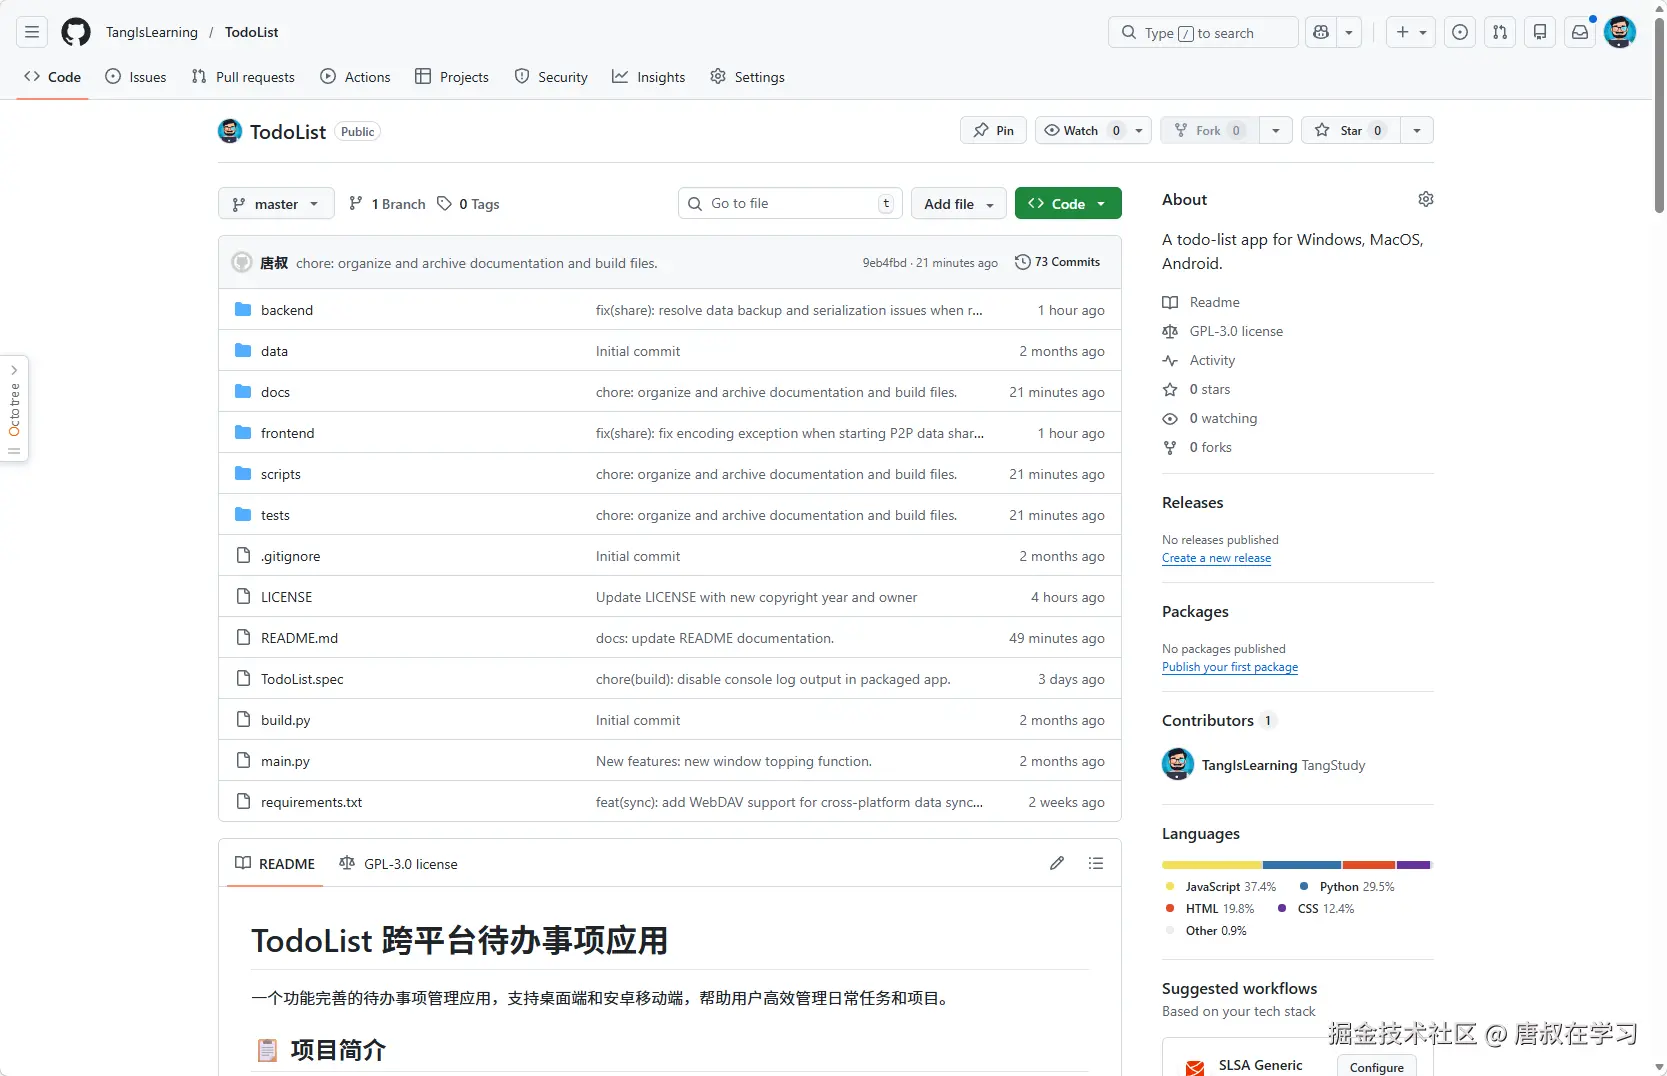Open the Insights tab
This screenshot has height=1076, width=1667.
pyautogui.click(x=648, y=76)
